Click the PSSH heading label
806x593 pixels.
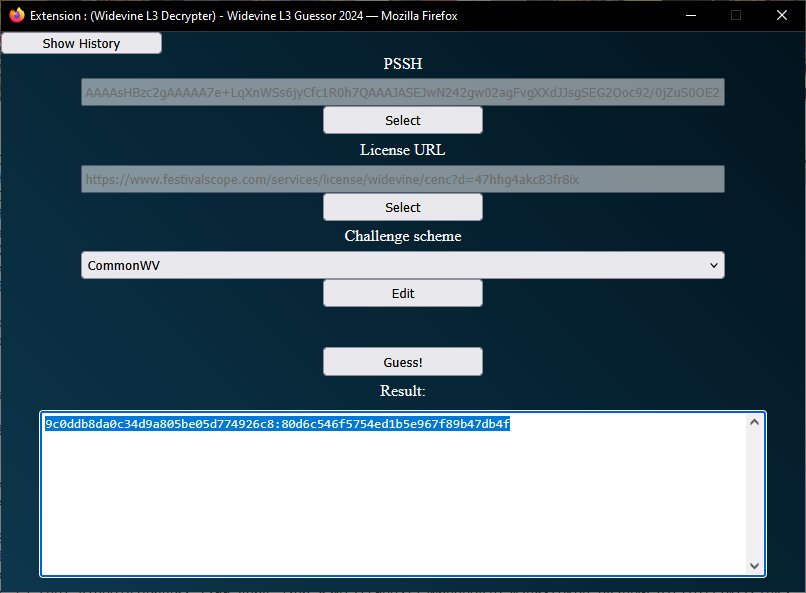pyautogui.click(x=402, y=64)
